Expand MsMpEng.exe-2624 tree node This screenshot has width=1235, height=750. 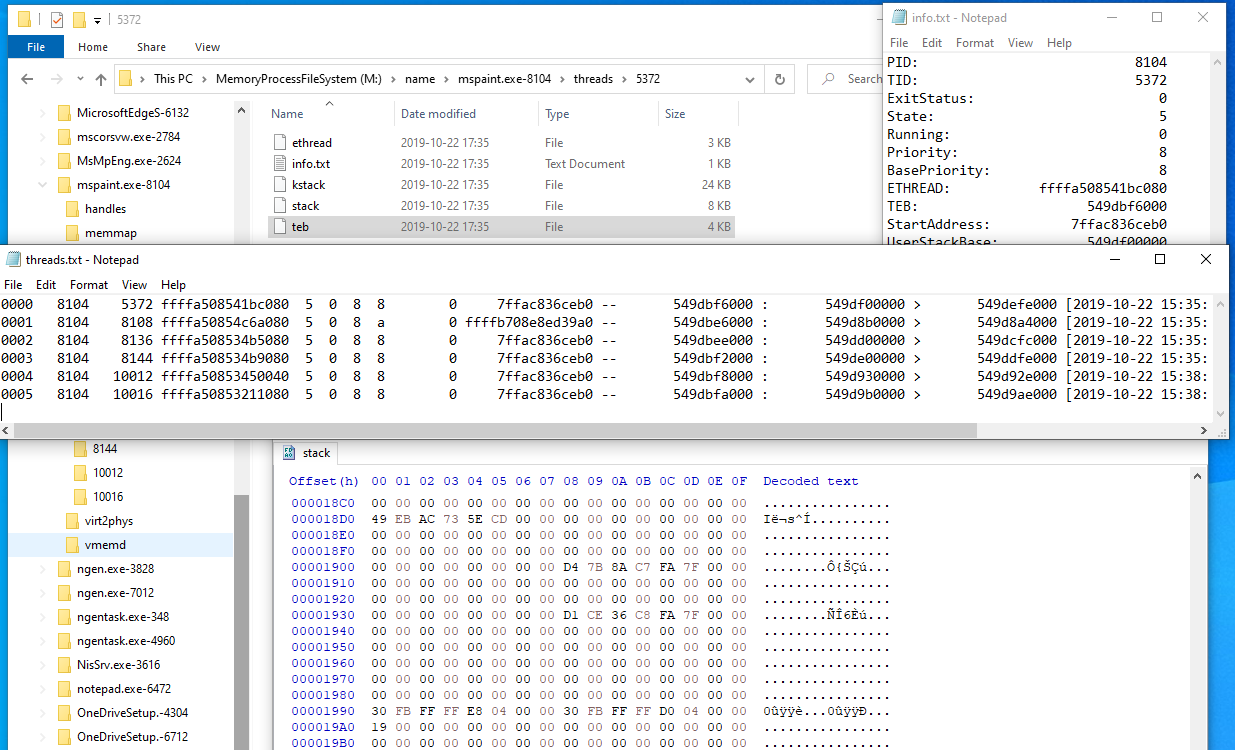pyautogui.click(x=42, y=161)
